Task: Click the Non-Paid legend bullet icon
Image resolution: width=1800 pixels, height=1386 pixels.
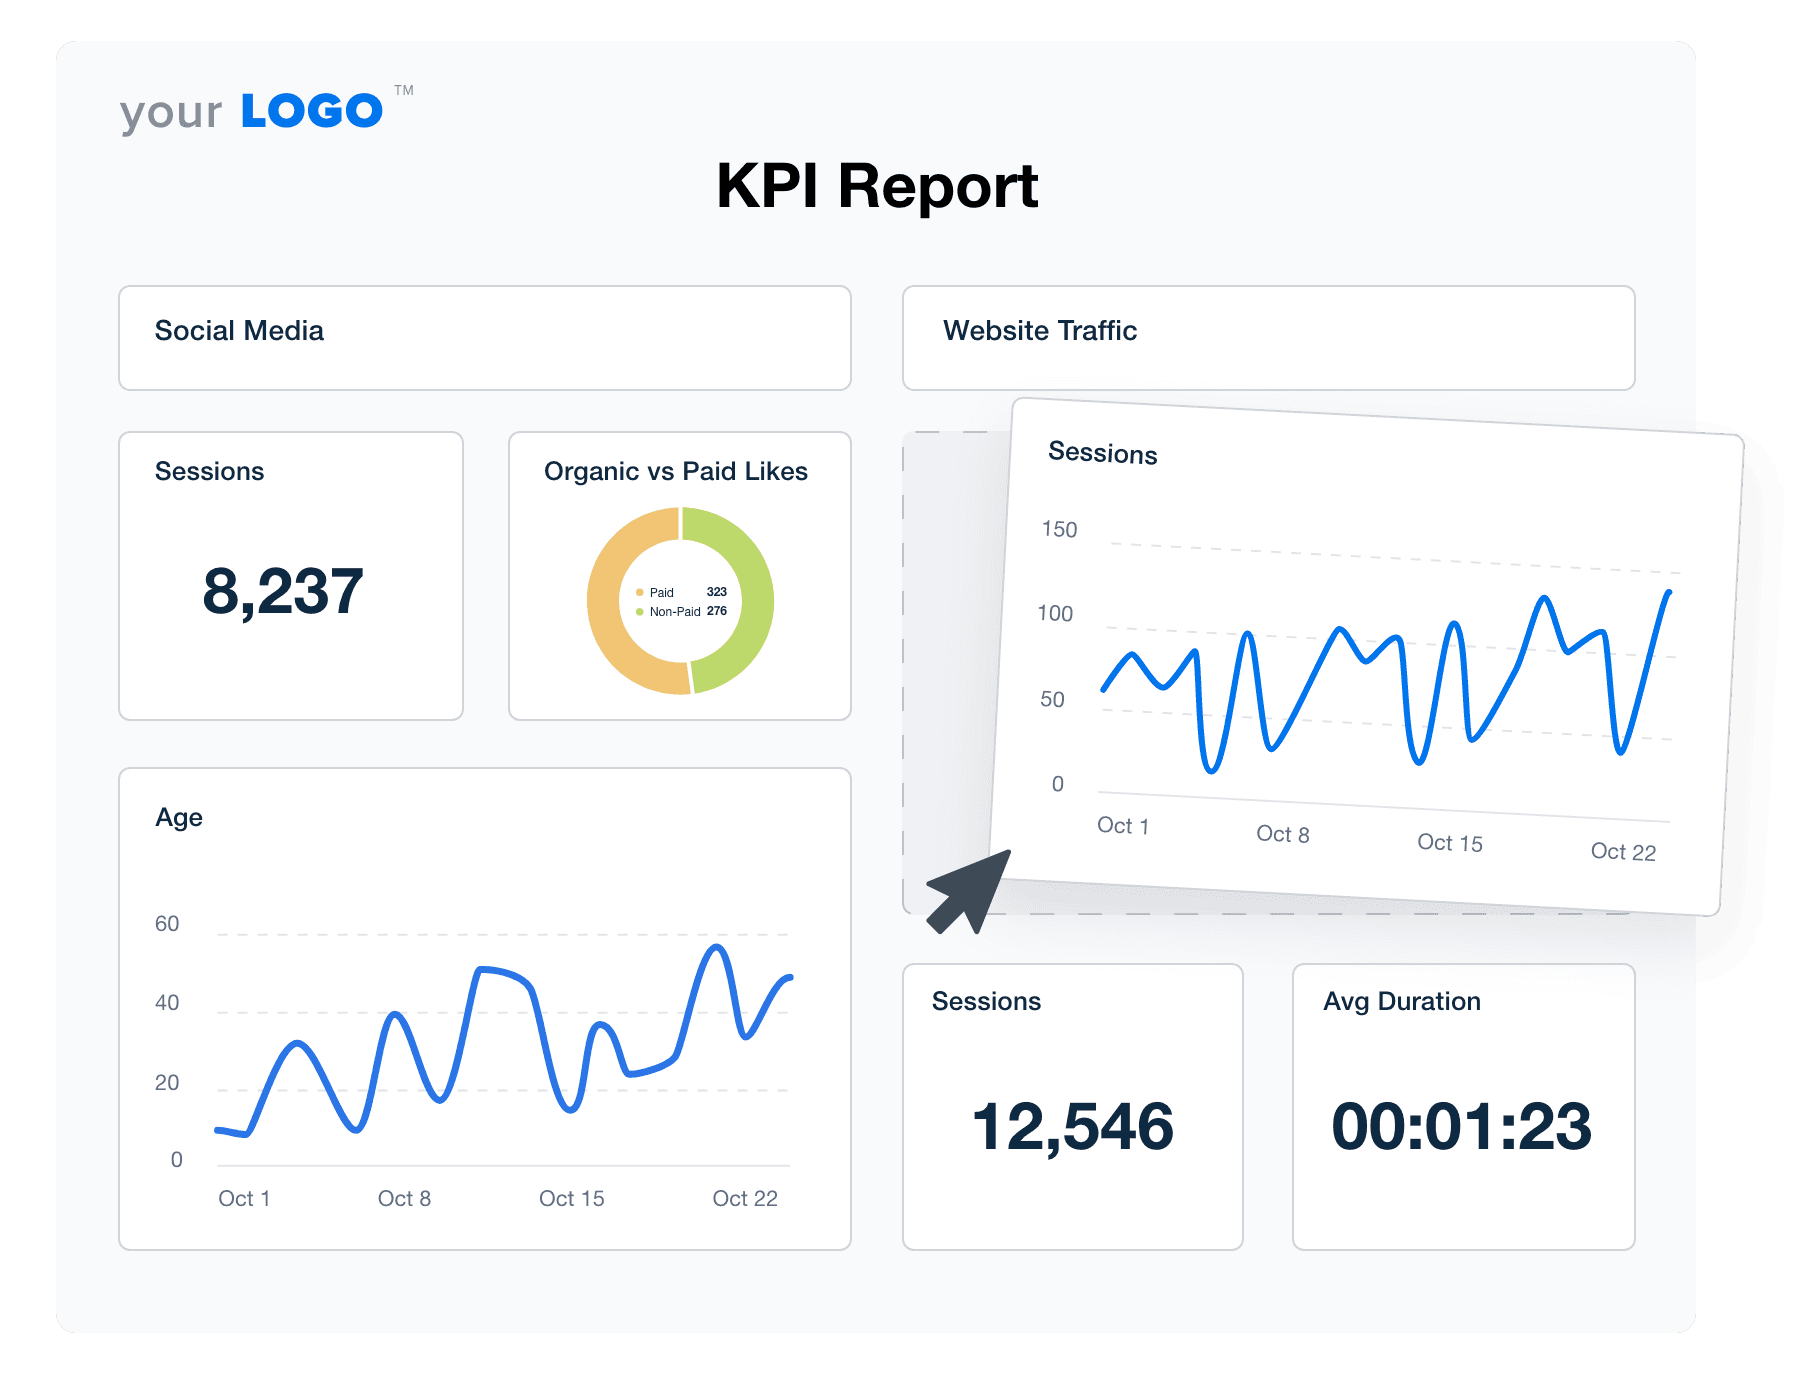Action: pyautogui.click(x=639, y=611)
